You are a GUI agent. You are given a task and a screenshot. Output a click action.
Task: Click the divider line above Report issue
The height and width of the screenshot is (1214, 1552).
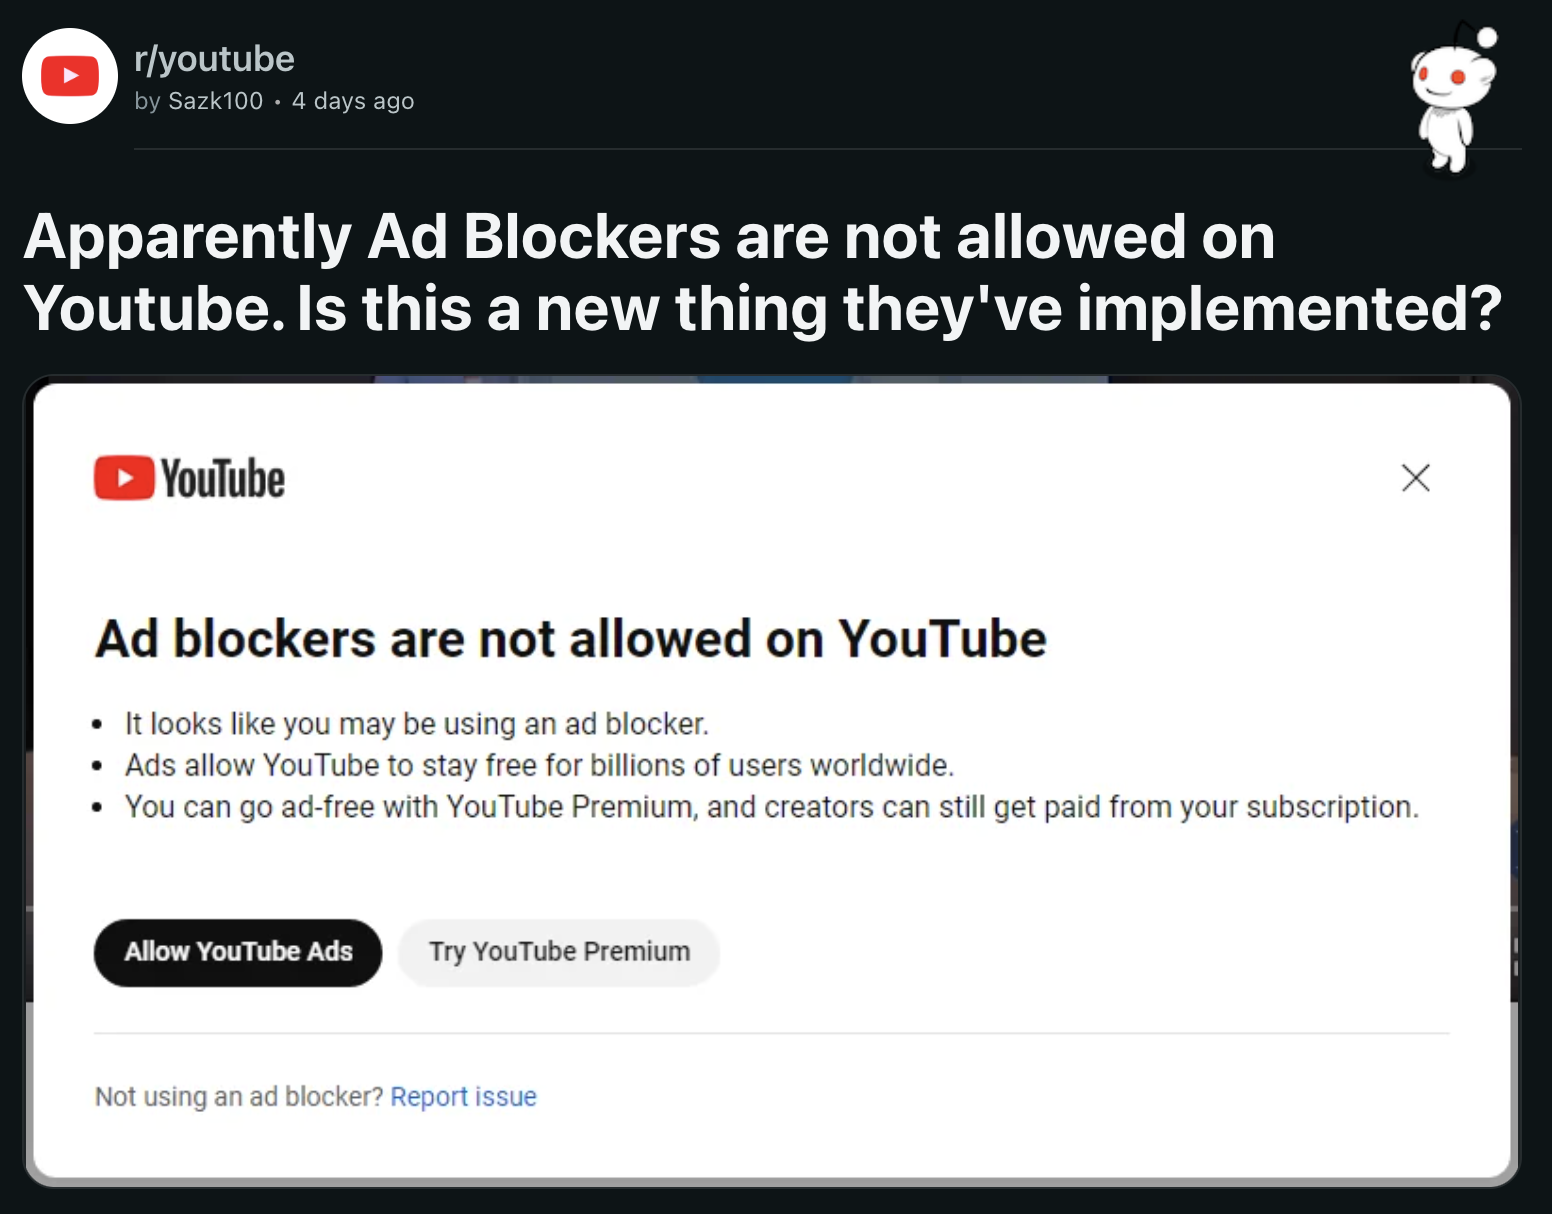point(771,1033)
